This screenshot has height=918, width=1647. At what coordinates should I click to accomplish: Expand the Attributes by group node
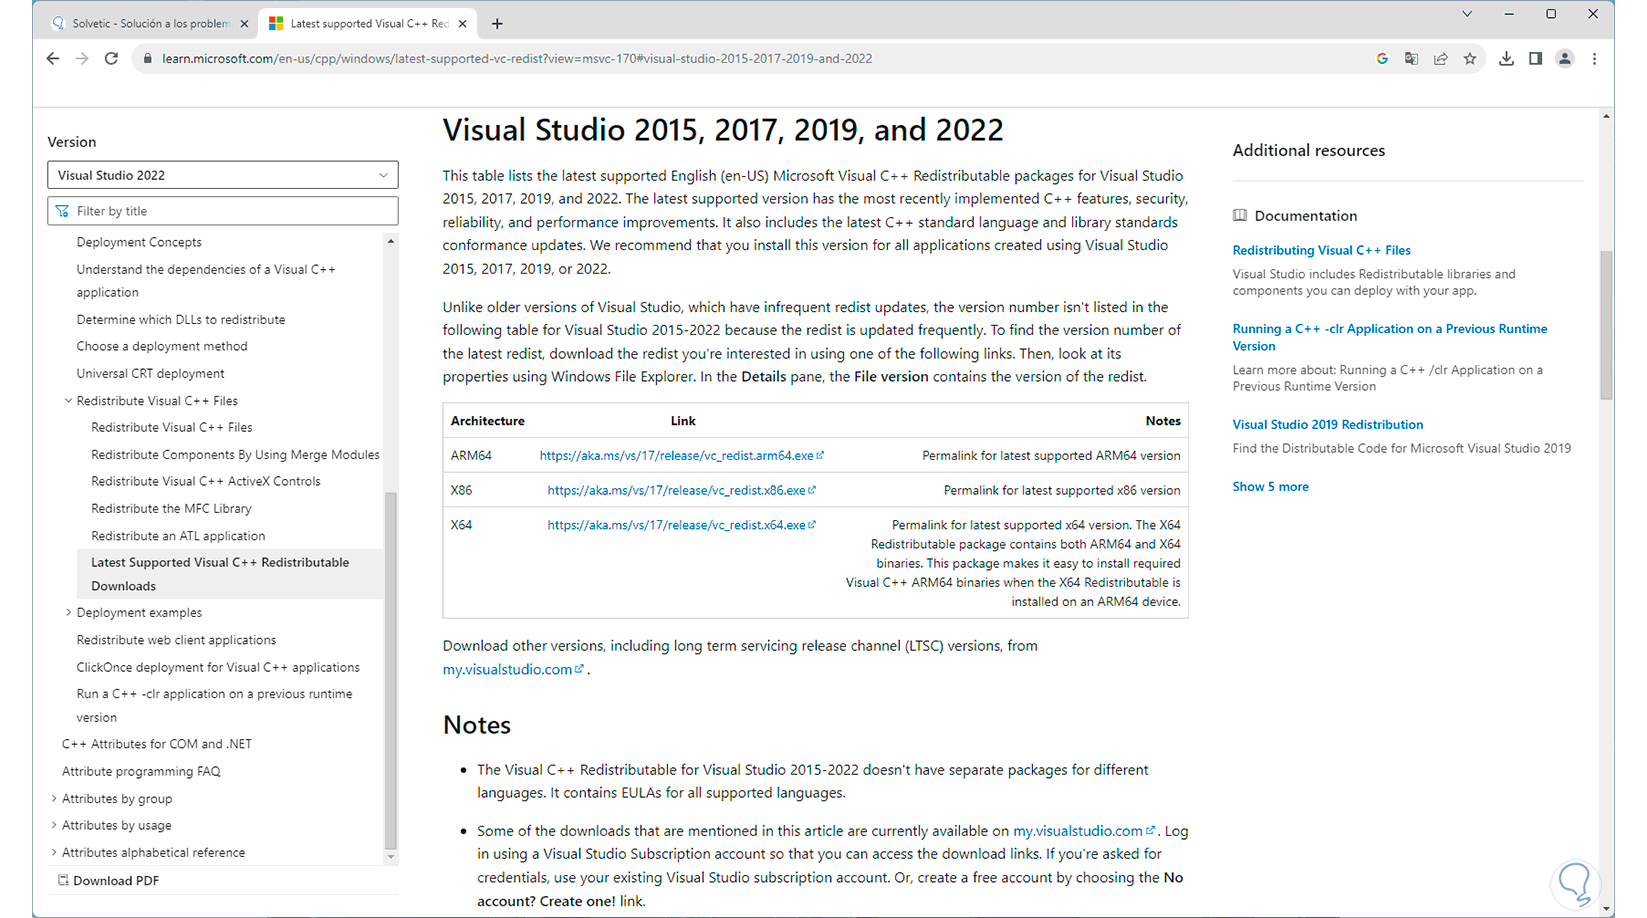(x=54, y=798)
